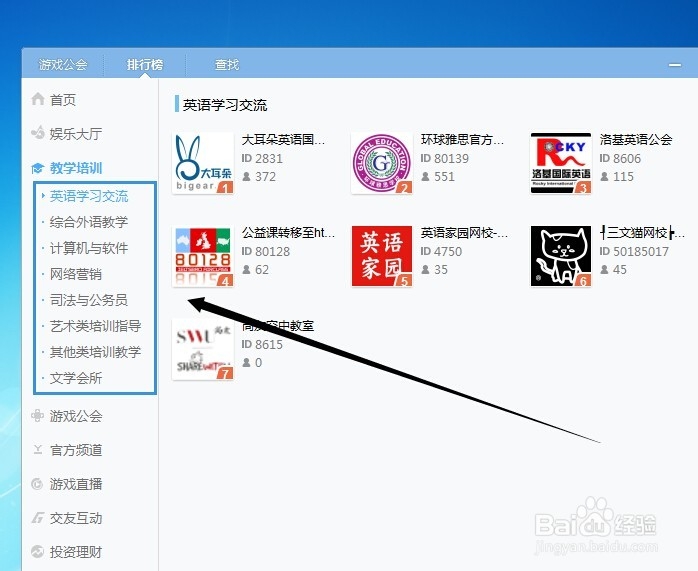This screenshot has height=571, width=698.
Task: Select 计算机与软件 subcategory
Action: (89, 248)
